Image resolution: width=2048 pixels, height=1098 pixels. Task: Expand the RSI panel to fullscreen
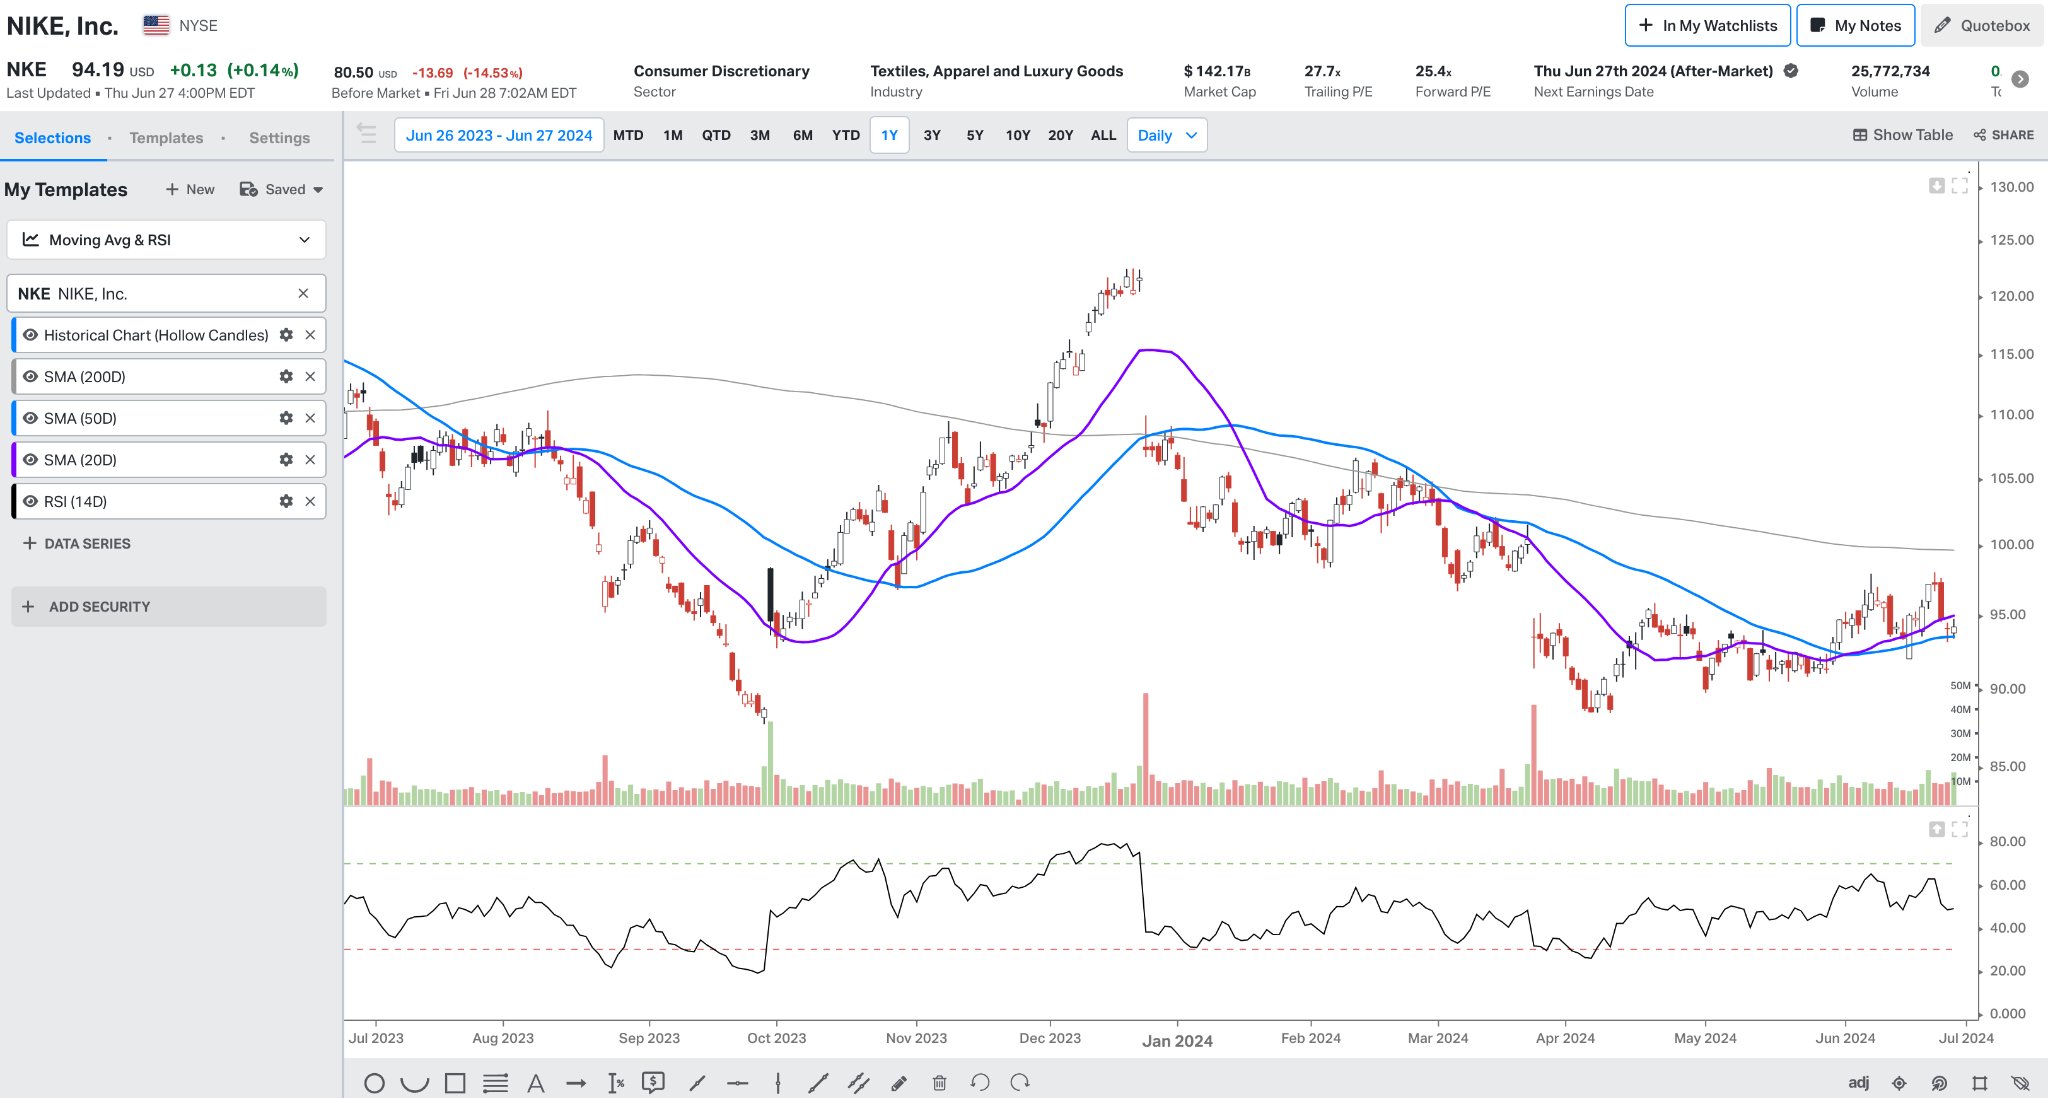click(1960, 829)
